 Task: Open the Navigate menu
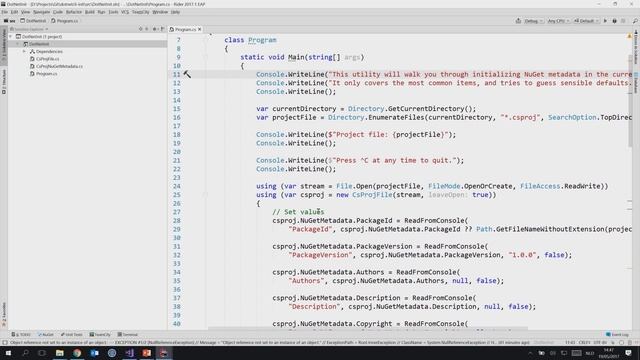click(x=41, y=12)
